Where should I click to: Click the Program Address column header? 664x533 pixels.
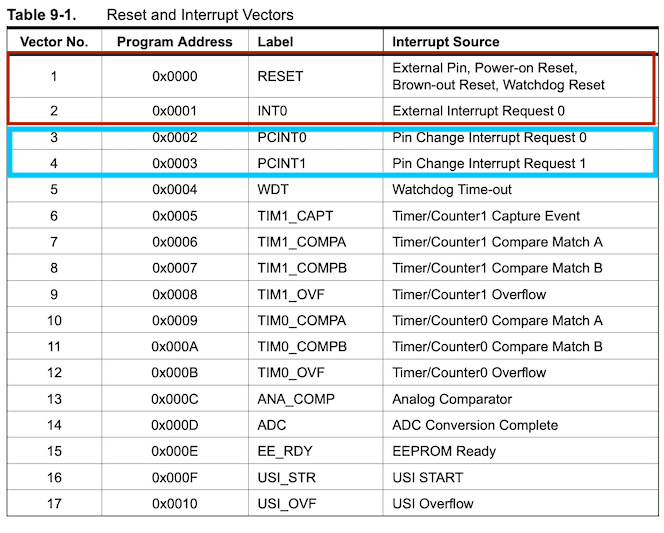point(174,42)
